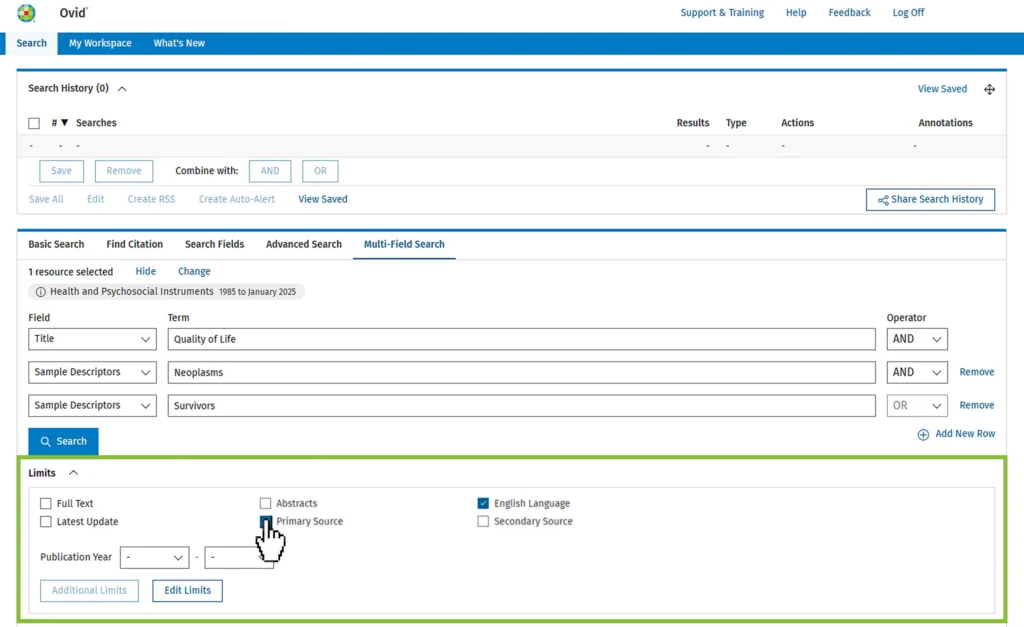Open My Workspace tab

pos(100,43)
